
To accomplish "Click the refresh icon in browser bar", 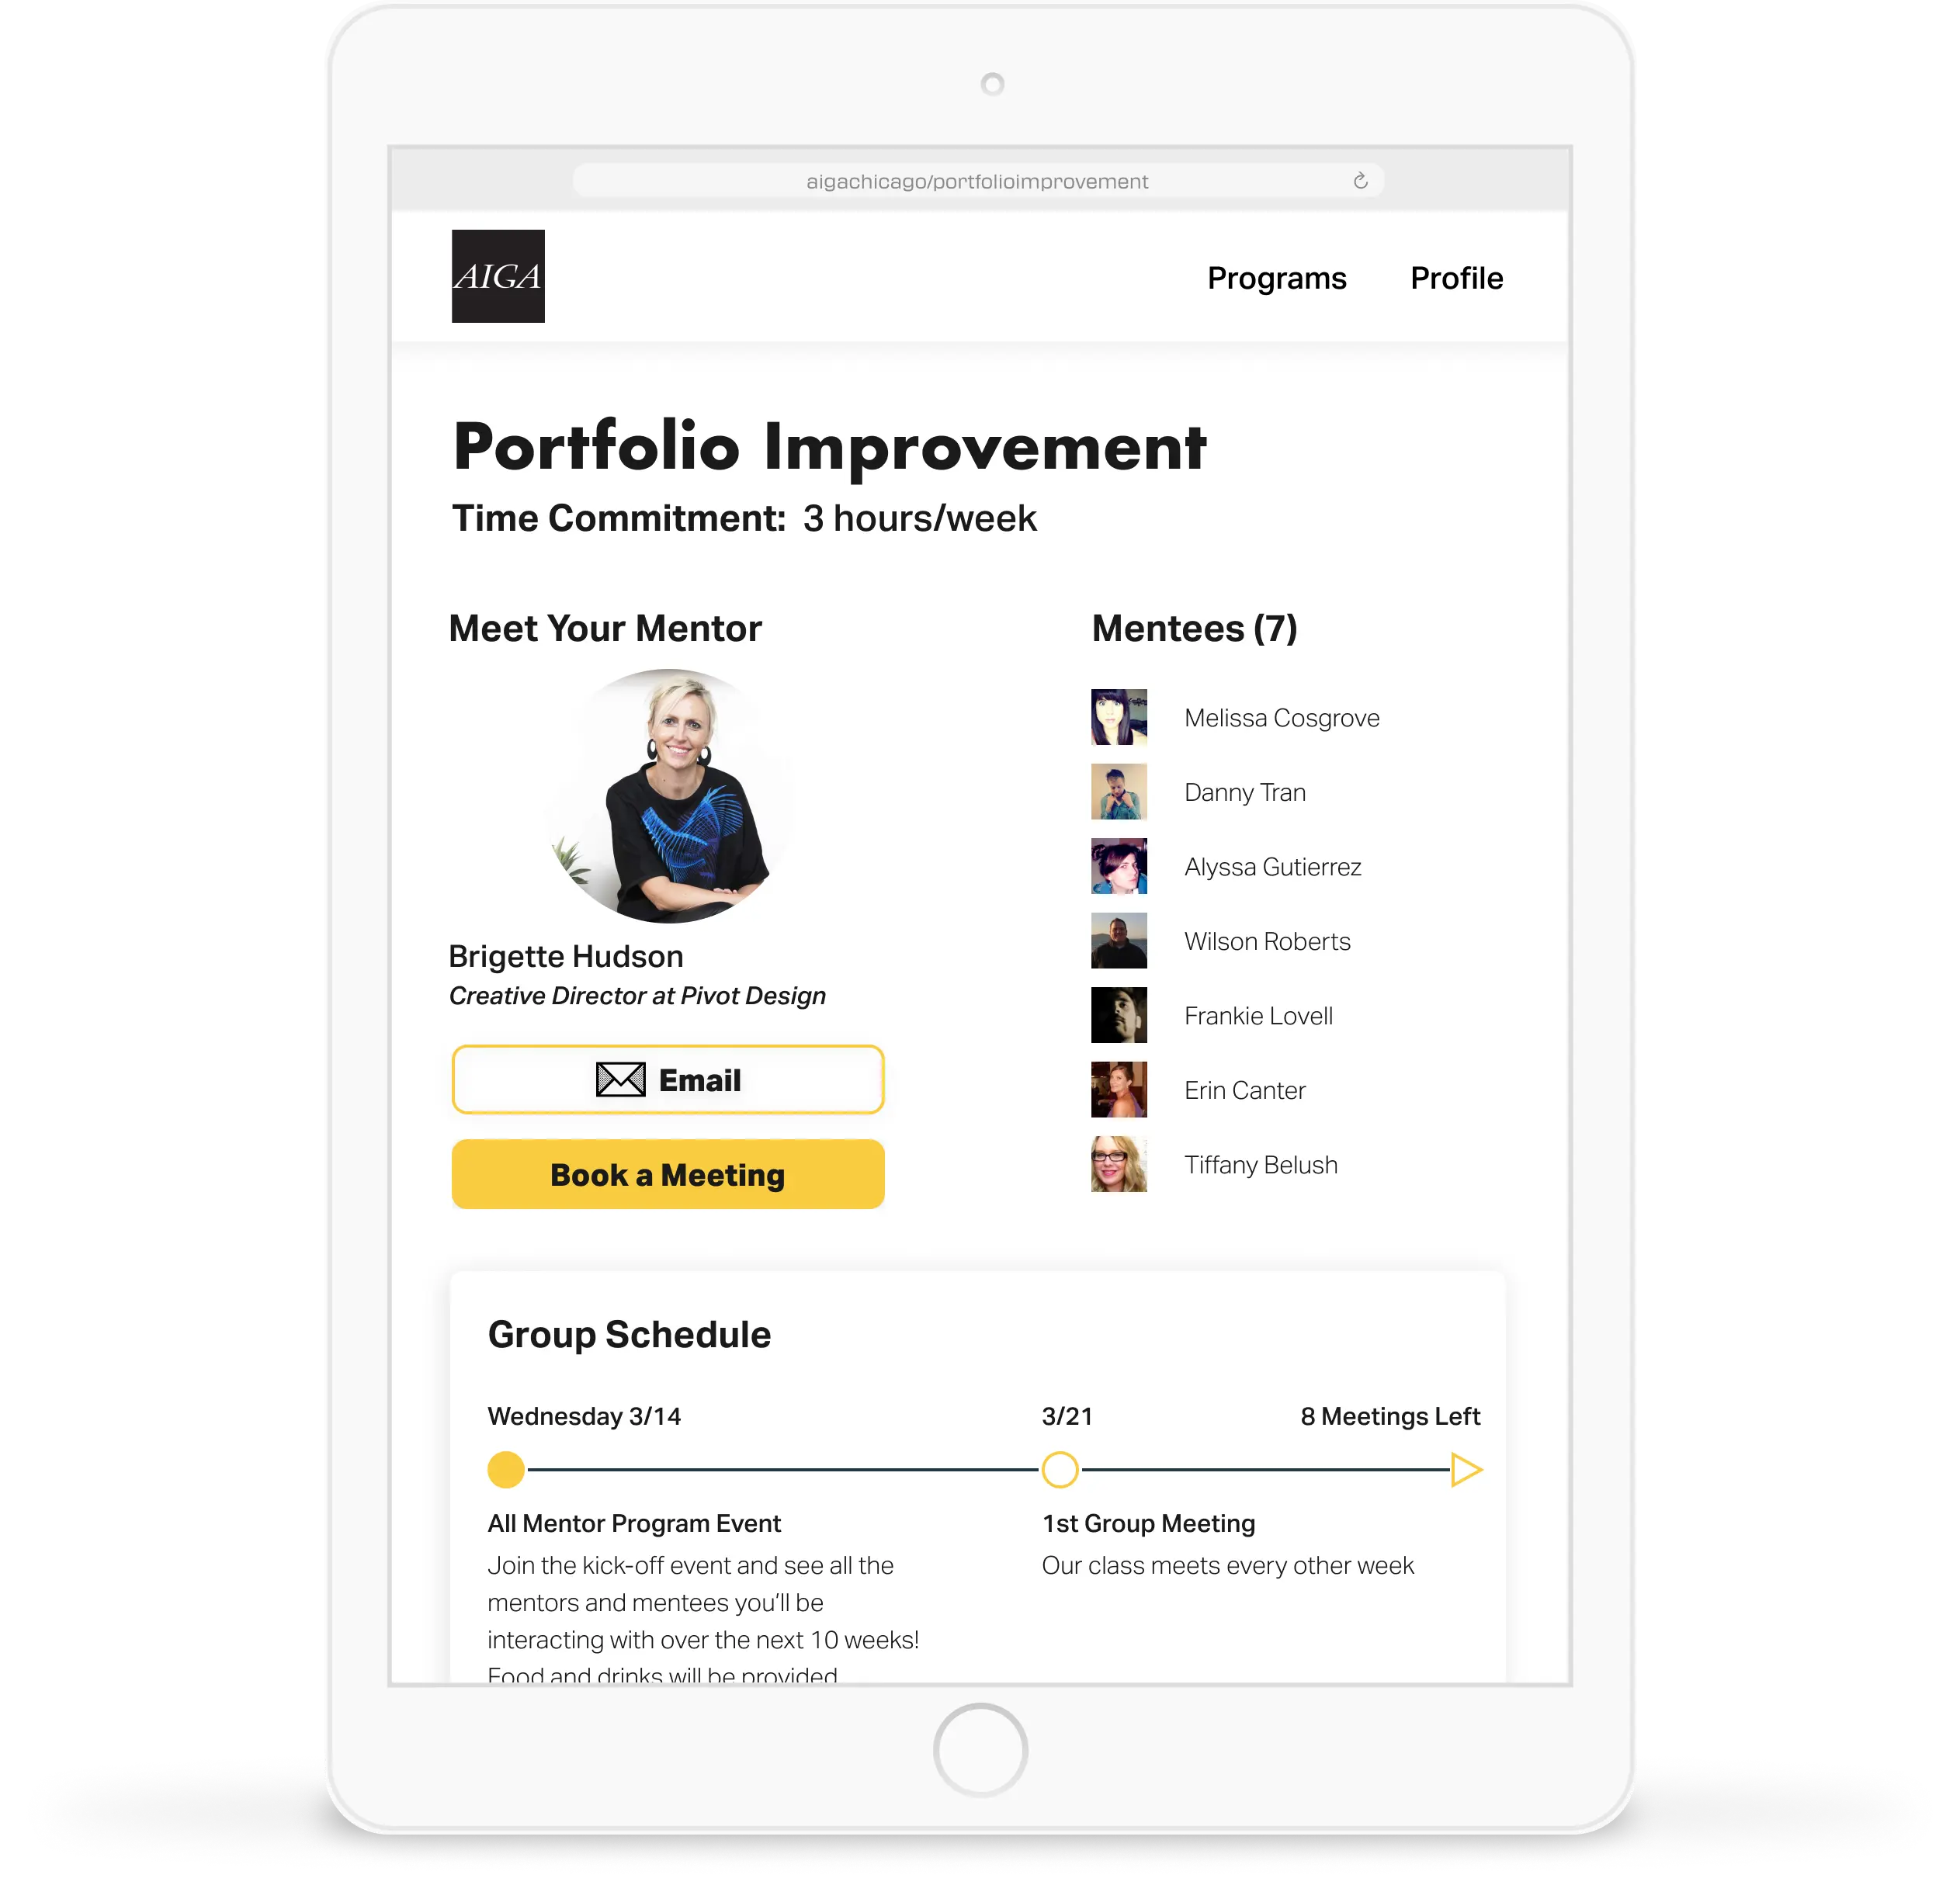I will (1365, 180).
